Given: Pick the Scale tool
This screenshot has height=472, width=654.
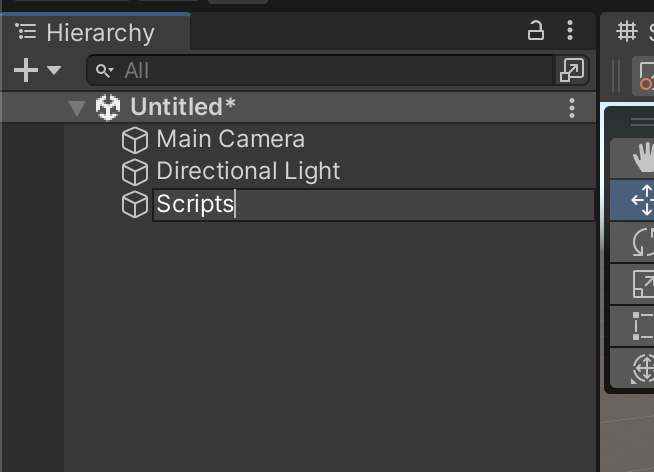Looking at the screenshot, I should pos(632,284).
